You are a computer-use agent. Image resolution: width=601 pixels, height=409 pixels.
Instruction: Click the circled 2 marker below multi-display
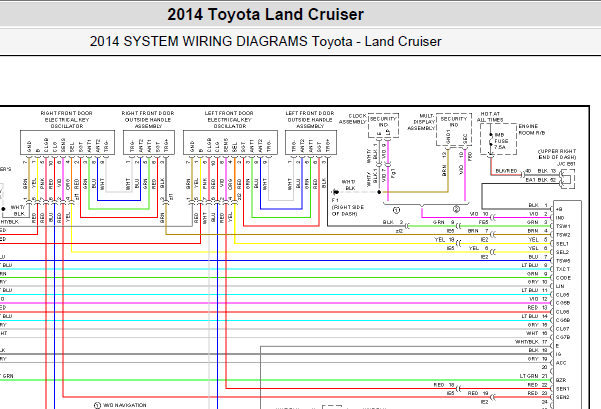pos(456,209)
